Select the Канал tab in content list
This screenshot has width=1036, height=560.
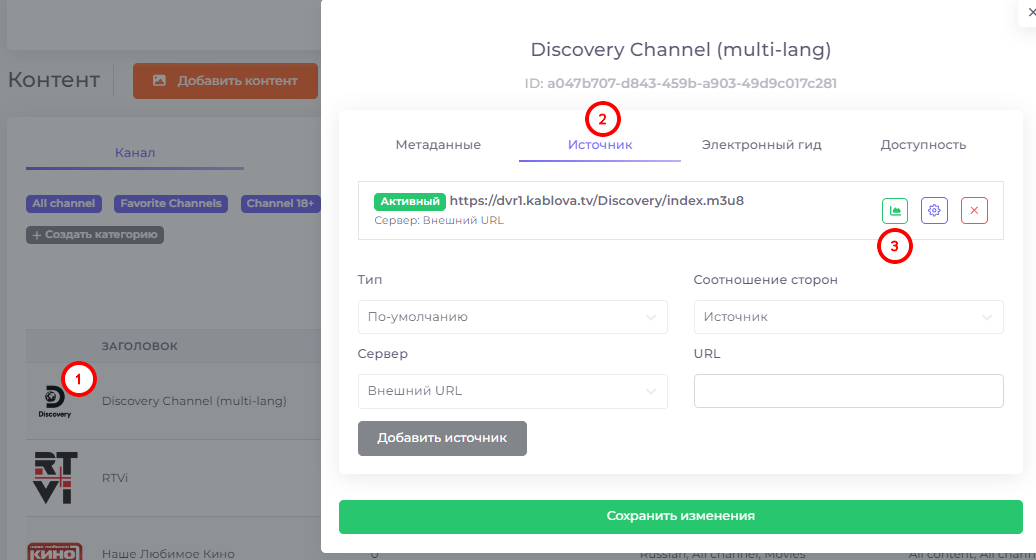[135, 153]
